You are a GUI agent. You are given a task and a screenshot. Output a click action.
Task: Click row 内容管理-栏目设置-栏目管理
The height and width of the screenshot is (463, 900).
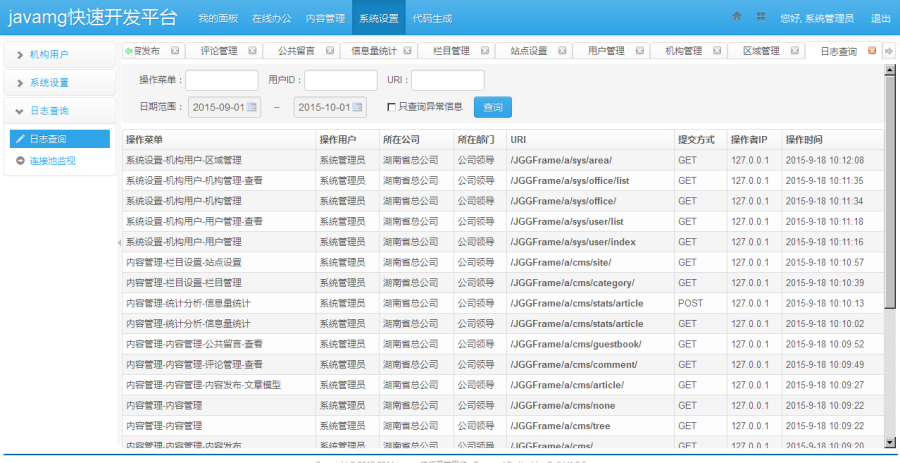503,283
